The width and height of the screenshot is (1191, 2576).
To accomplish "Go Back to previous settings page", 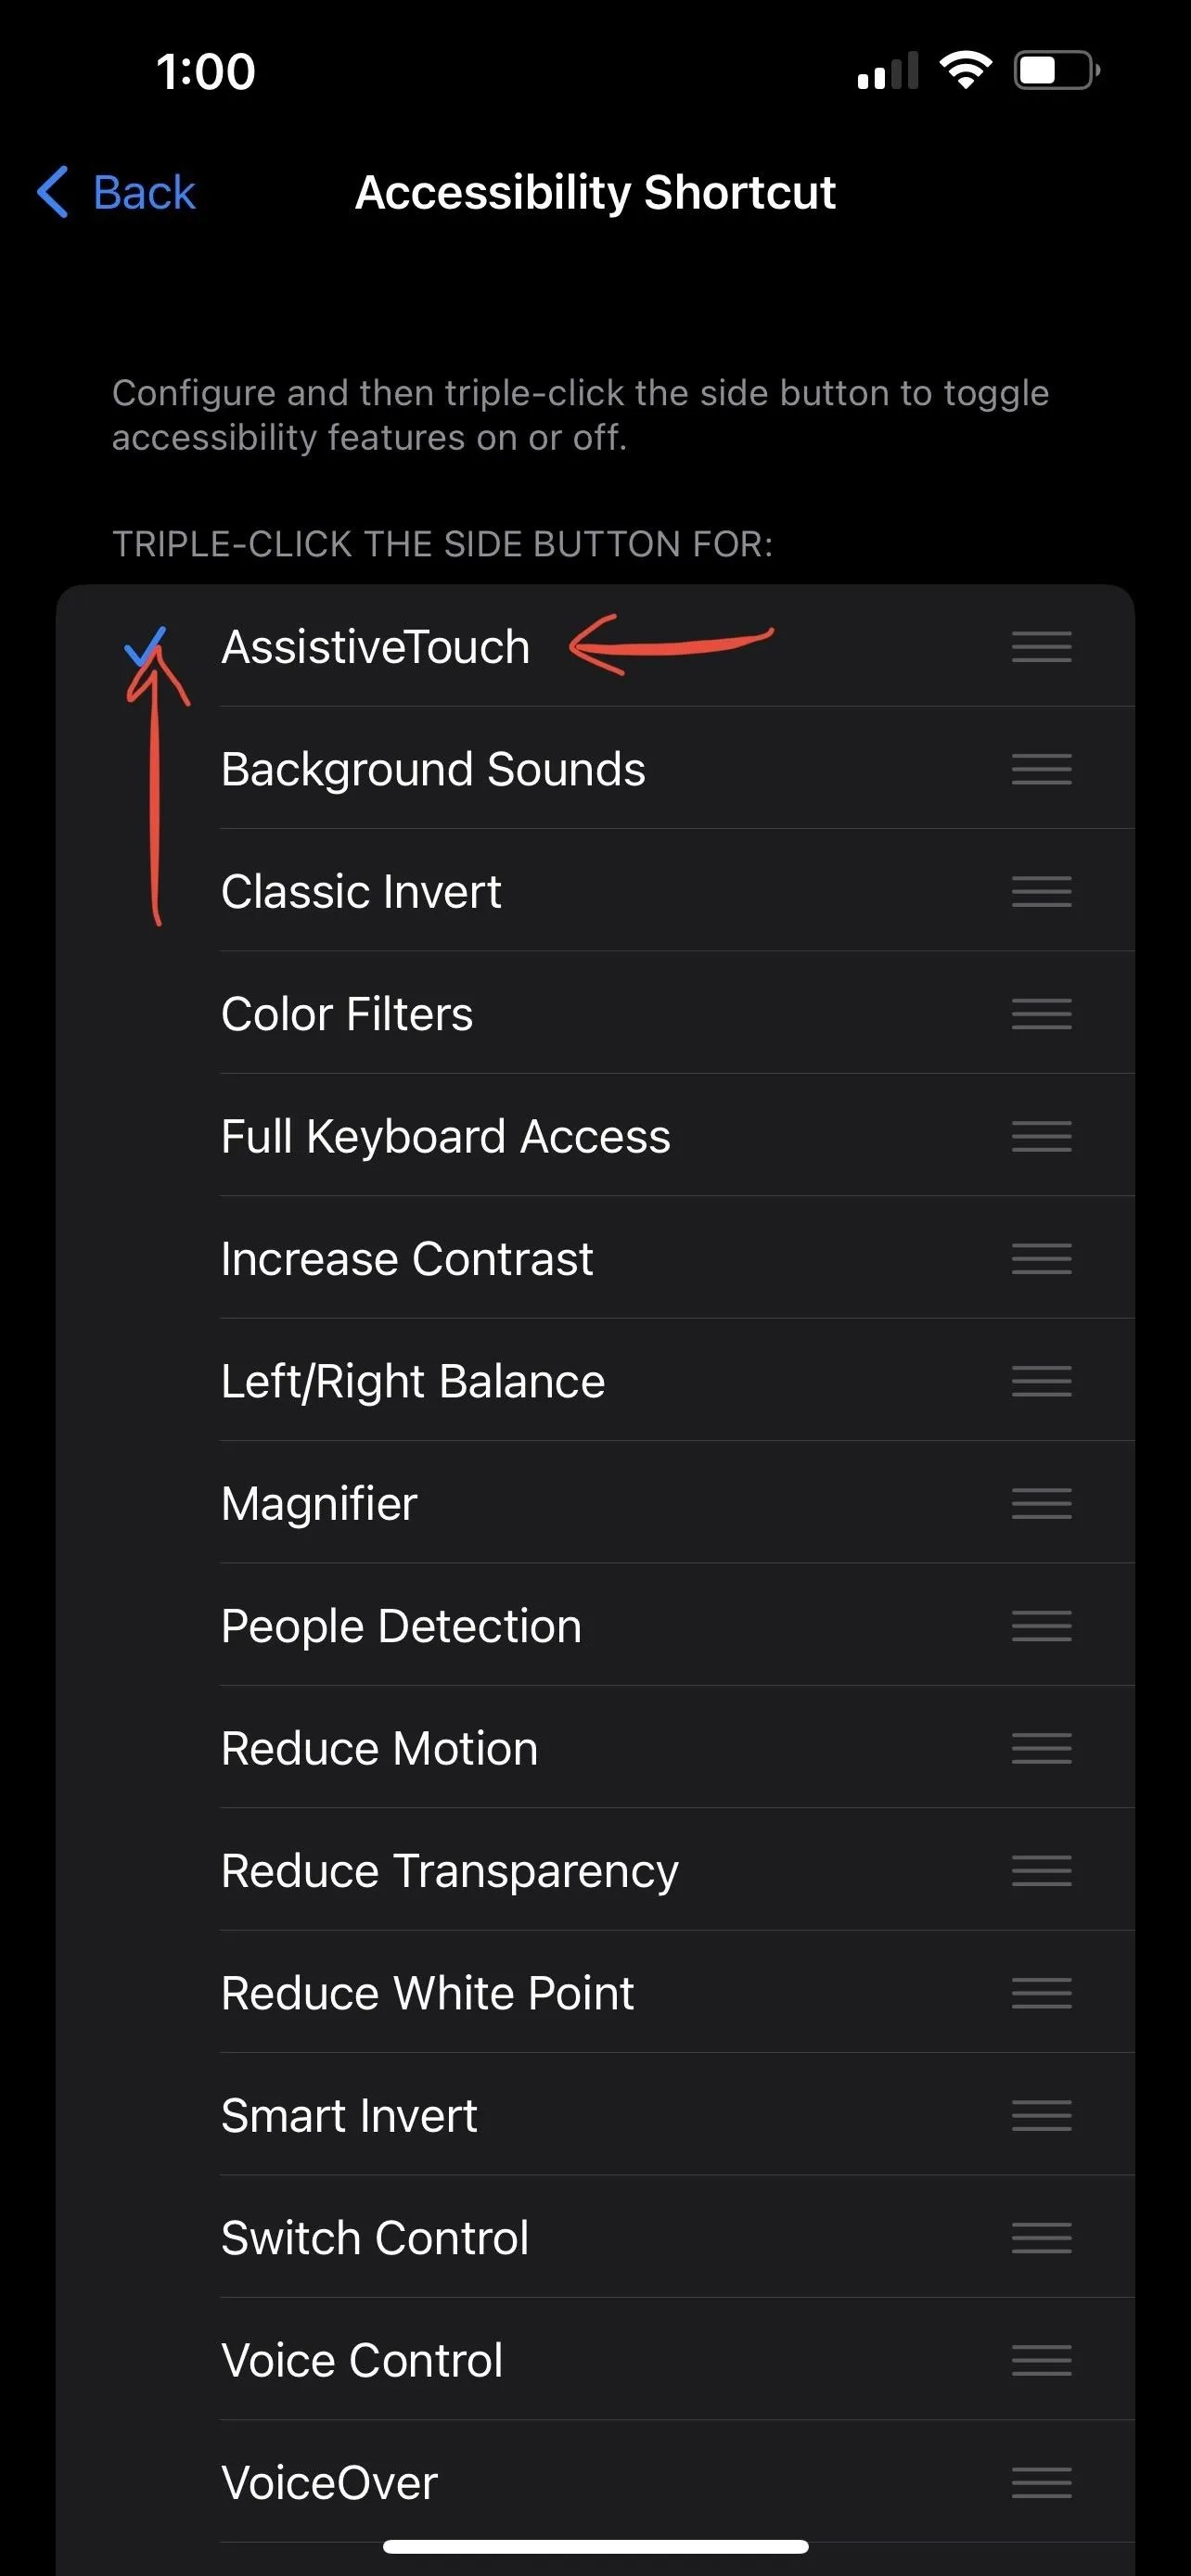I will 116,192.
